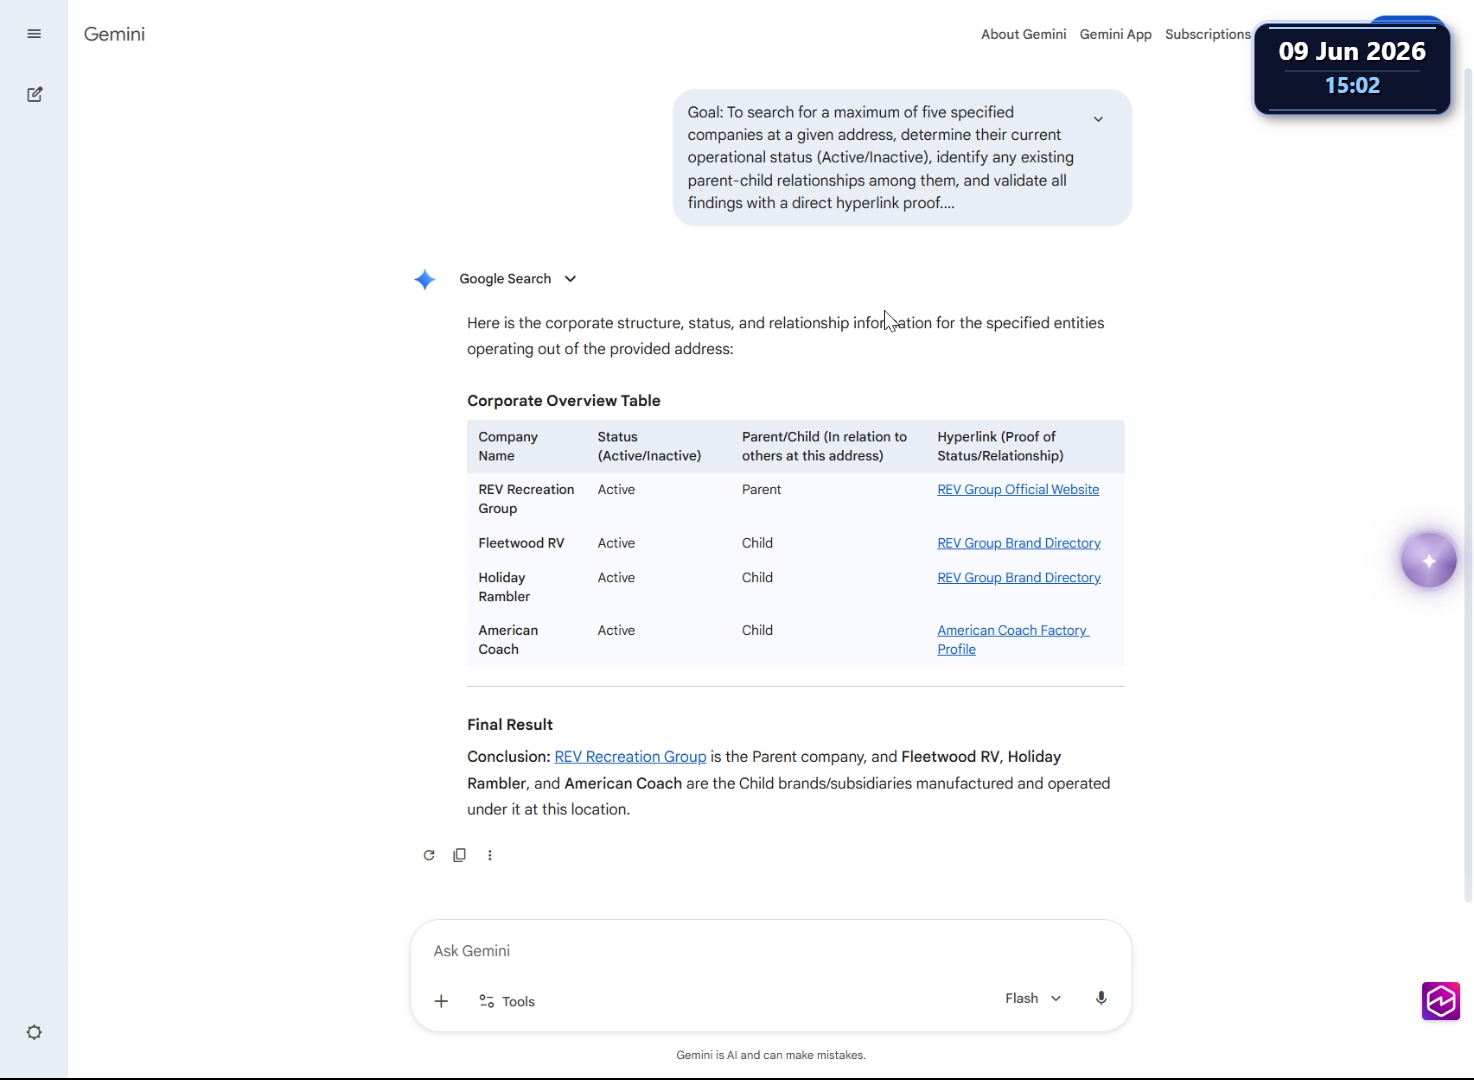Copy the response with the copy icon

click(459, 855)
